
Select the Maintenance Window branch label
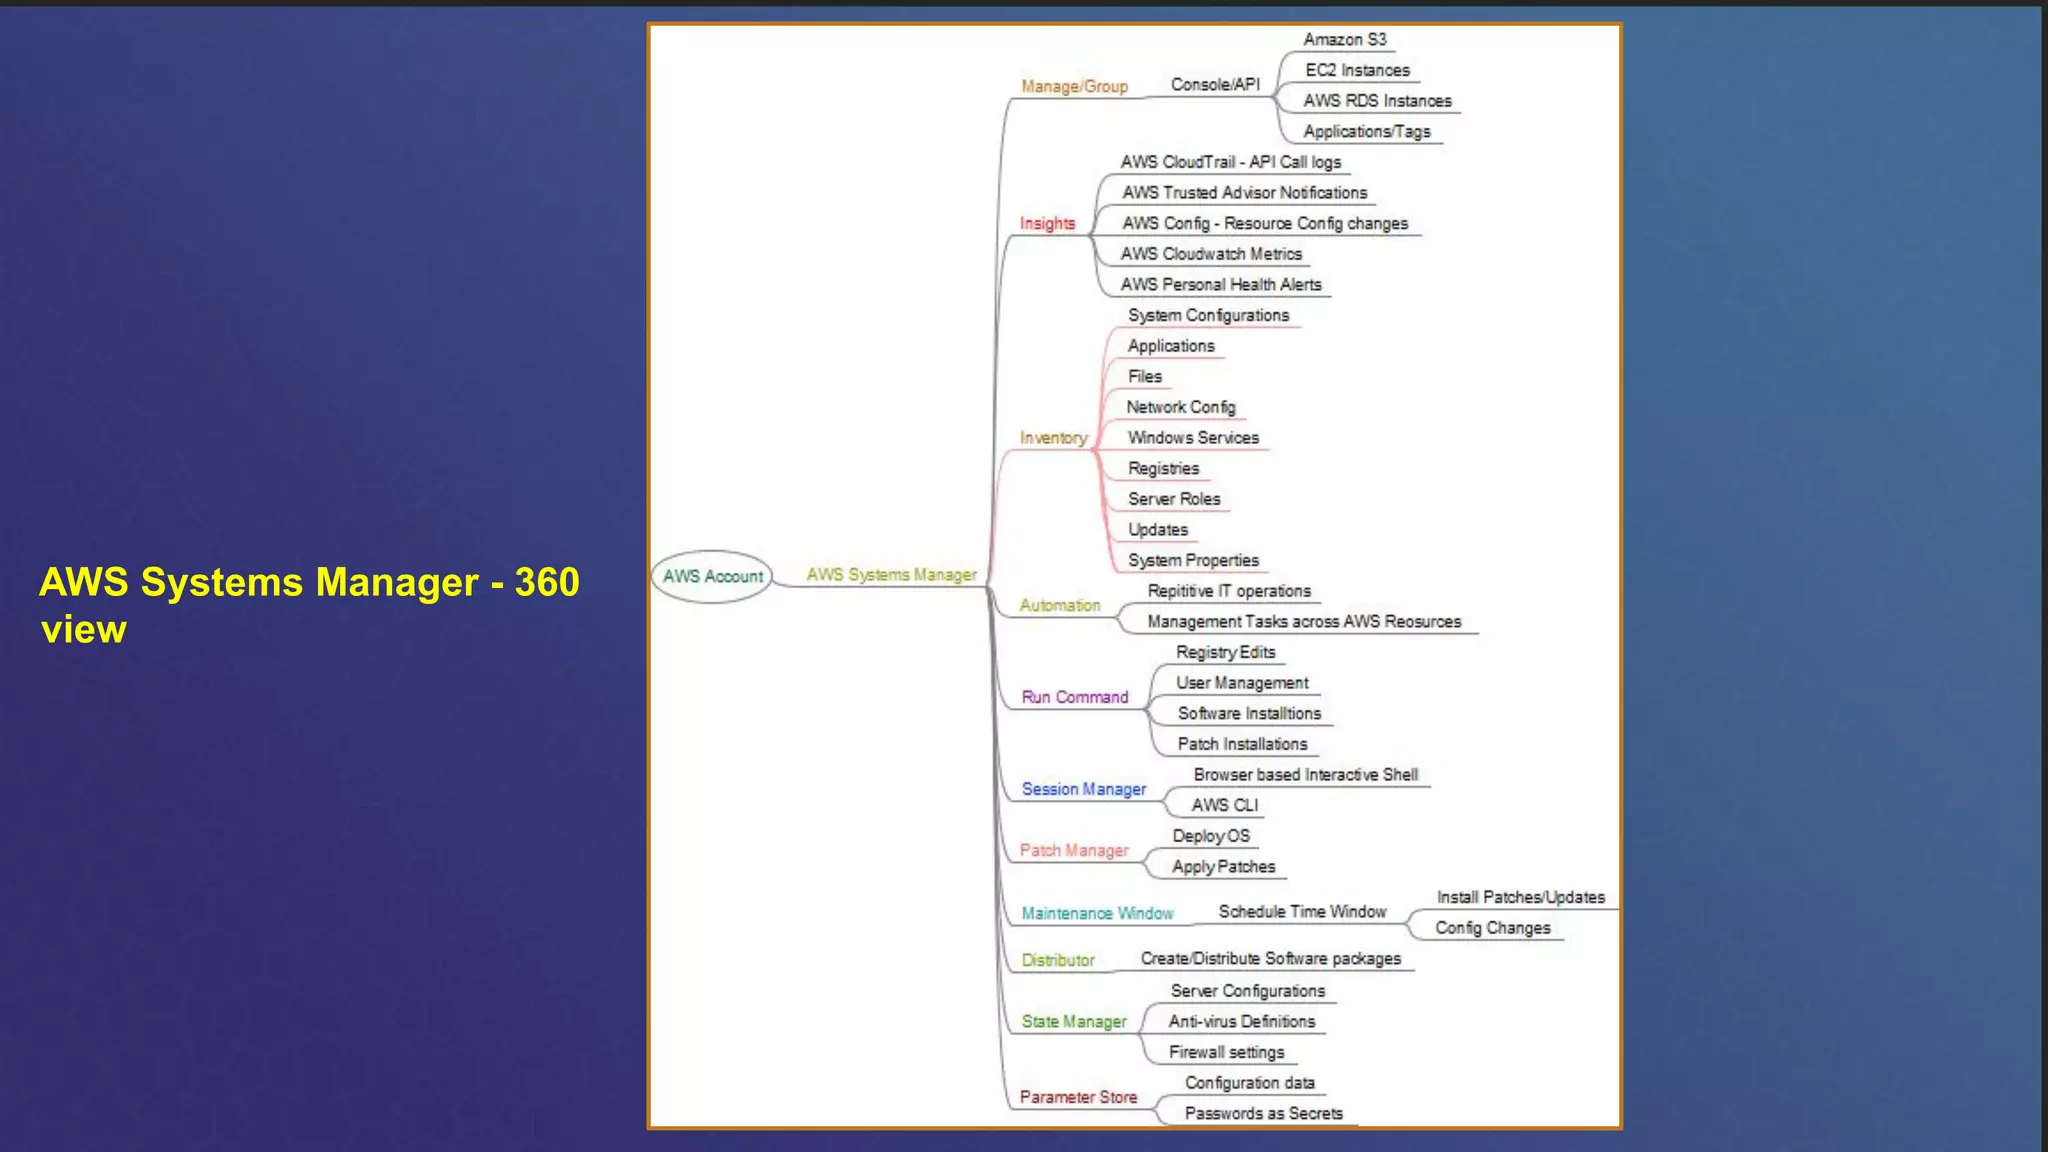[x=1096, y=913]
